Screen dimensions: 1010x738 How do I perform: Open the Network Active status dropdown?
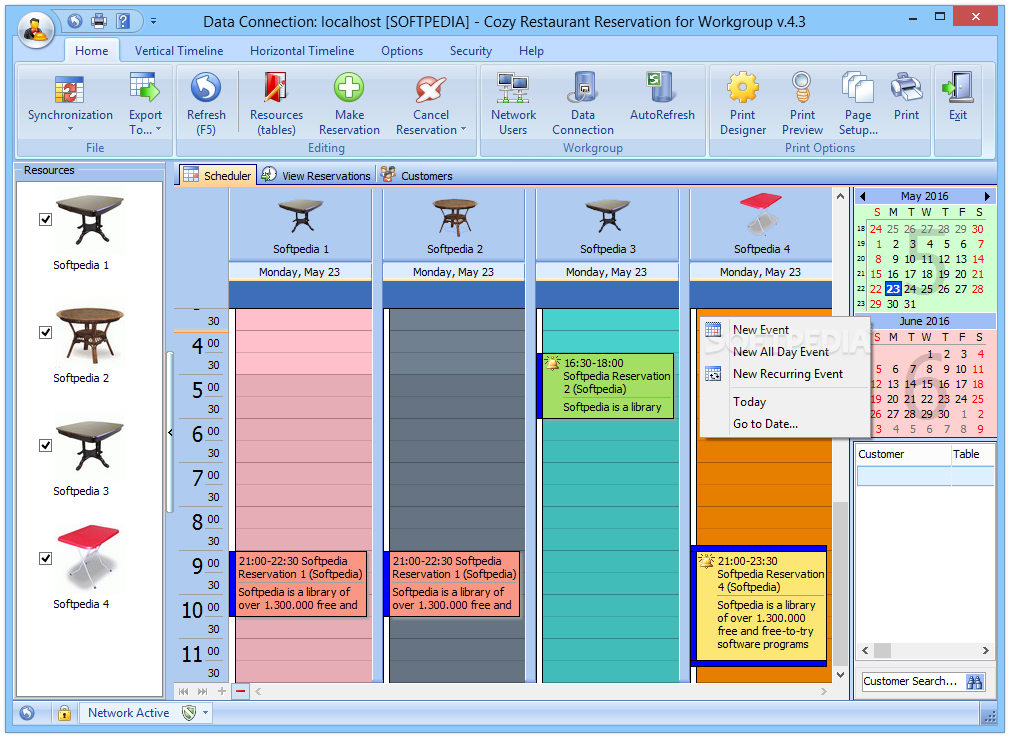(205, 713)
